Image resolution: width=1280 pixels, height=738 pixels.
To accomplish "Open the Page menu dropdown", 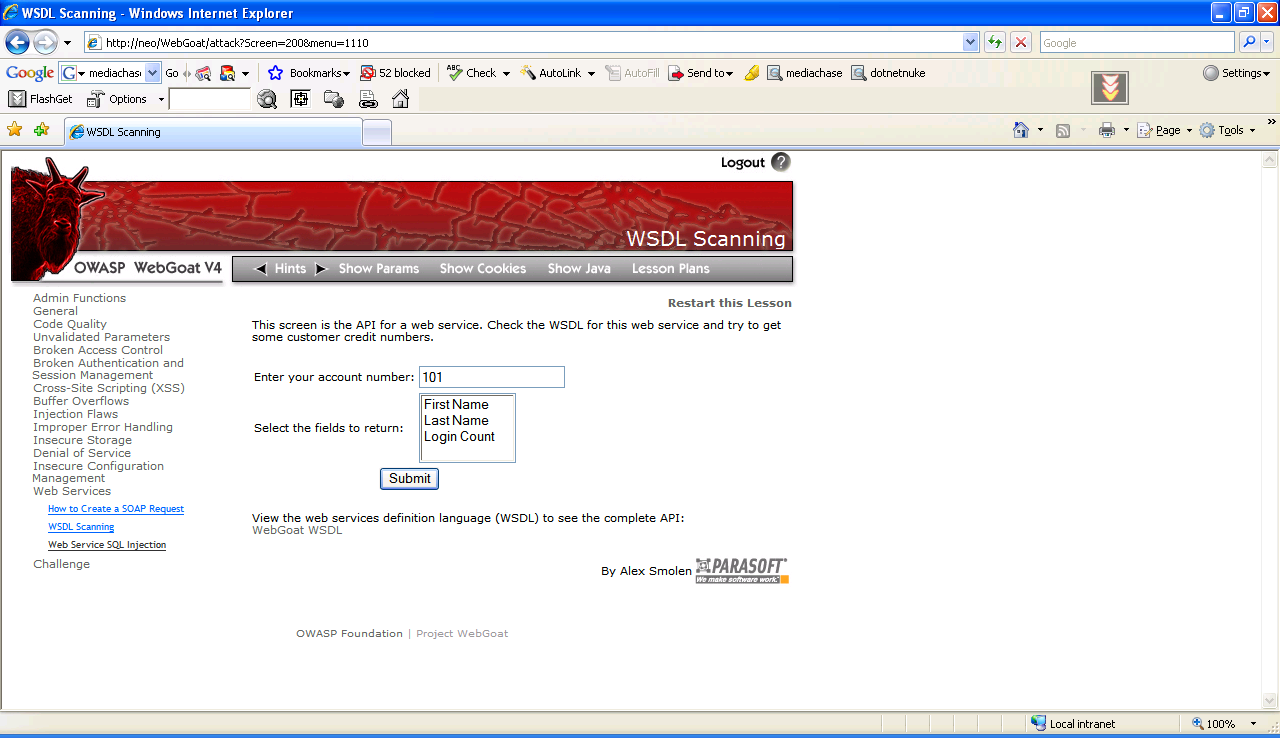I will (x=1165, y=130).
